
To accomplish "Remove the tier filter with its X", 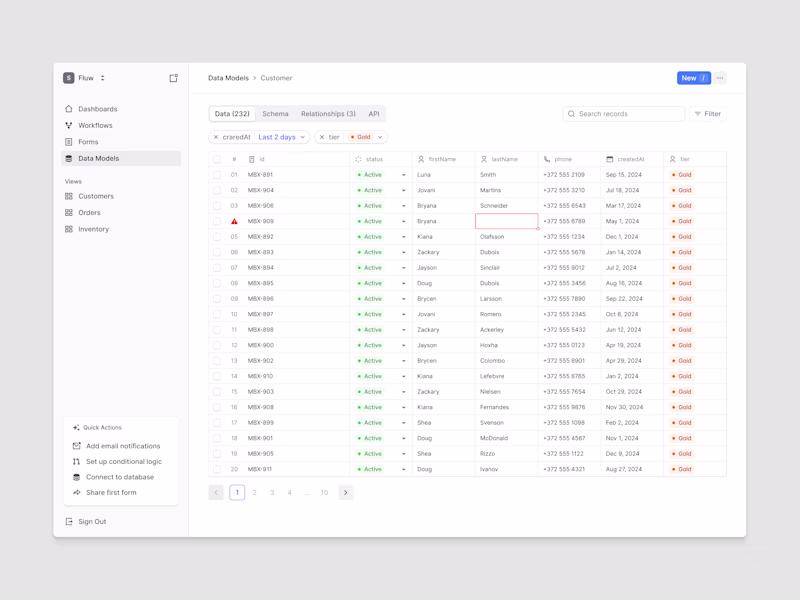I will pyautogui.click(x=322, y=137).
